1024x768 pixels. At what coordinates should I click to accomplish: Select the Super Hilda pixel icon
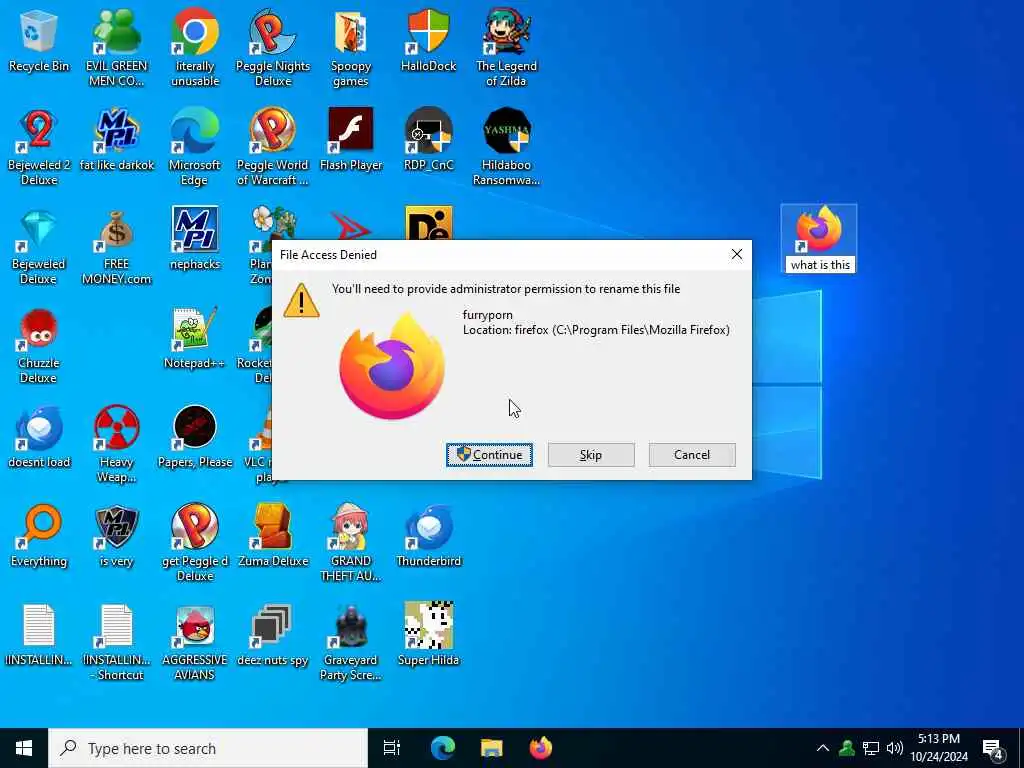tap(428, 635)
